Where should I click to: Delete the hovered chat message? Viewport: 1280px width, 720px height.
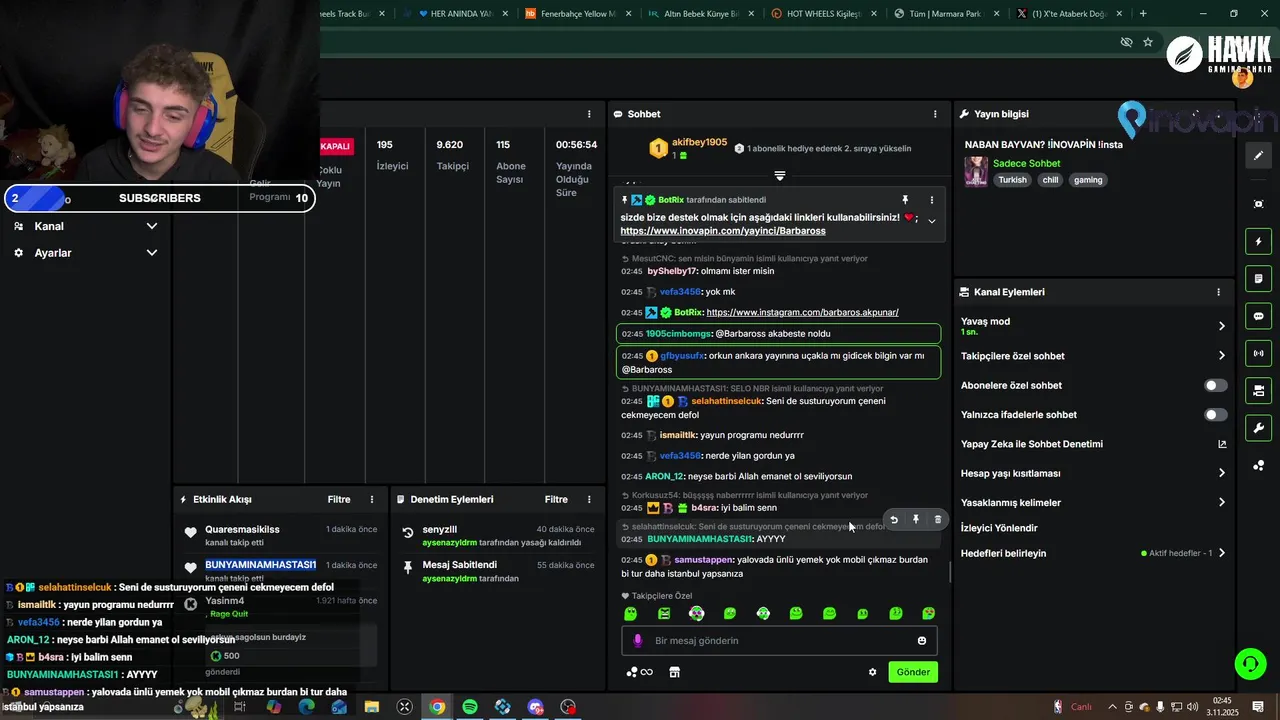tap(937, 520)
